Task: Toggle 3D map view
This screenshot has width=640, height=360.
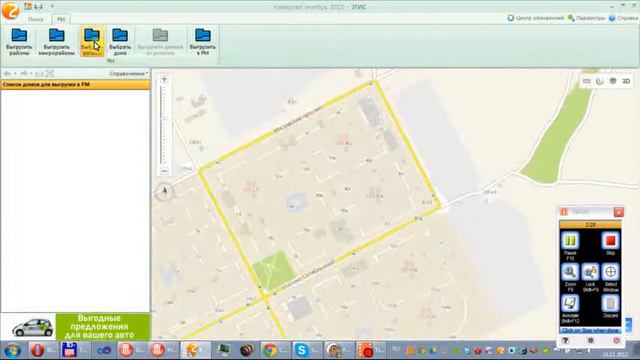Action: pos(626,81)
